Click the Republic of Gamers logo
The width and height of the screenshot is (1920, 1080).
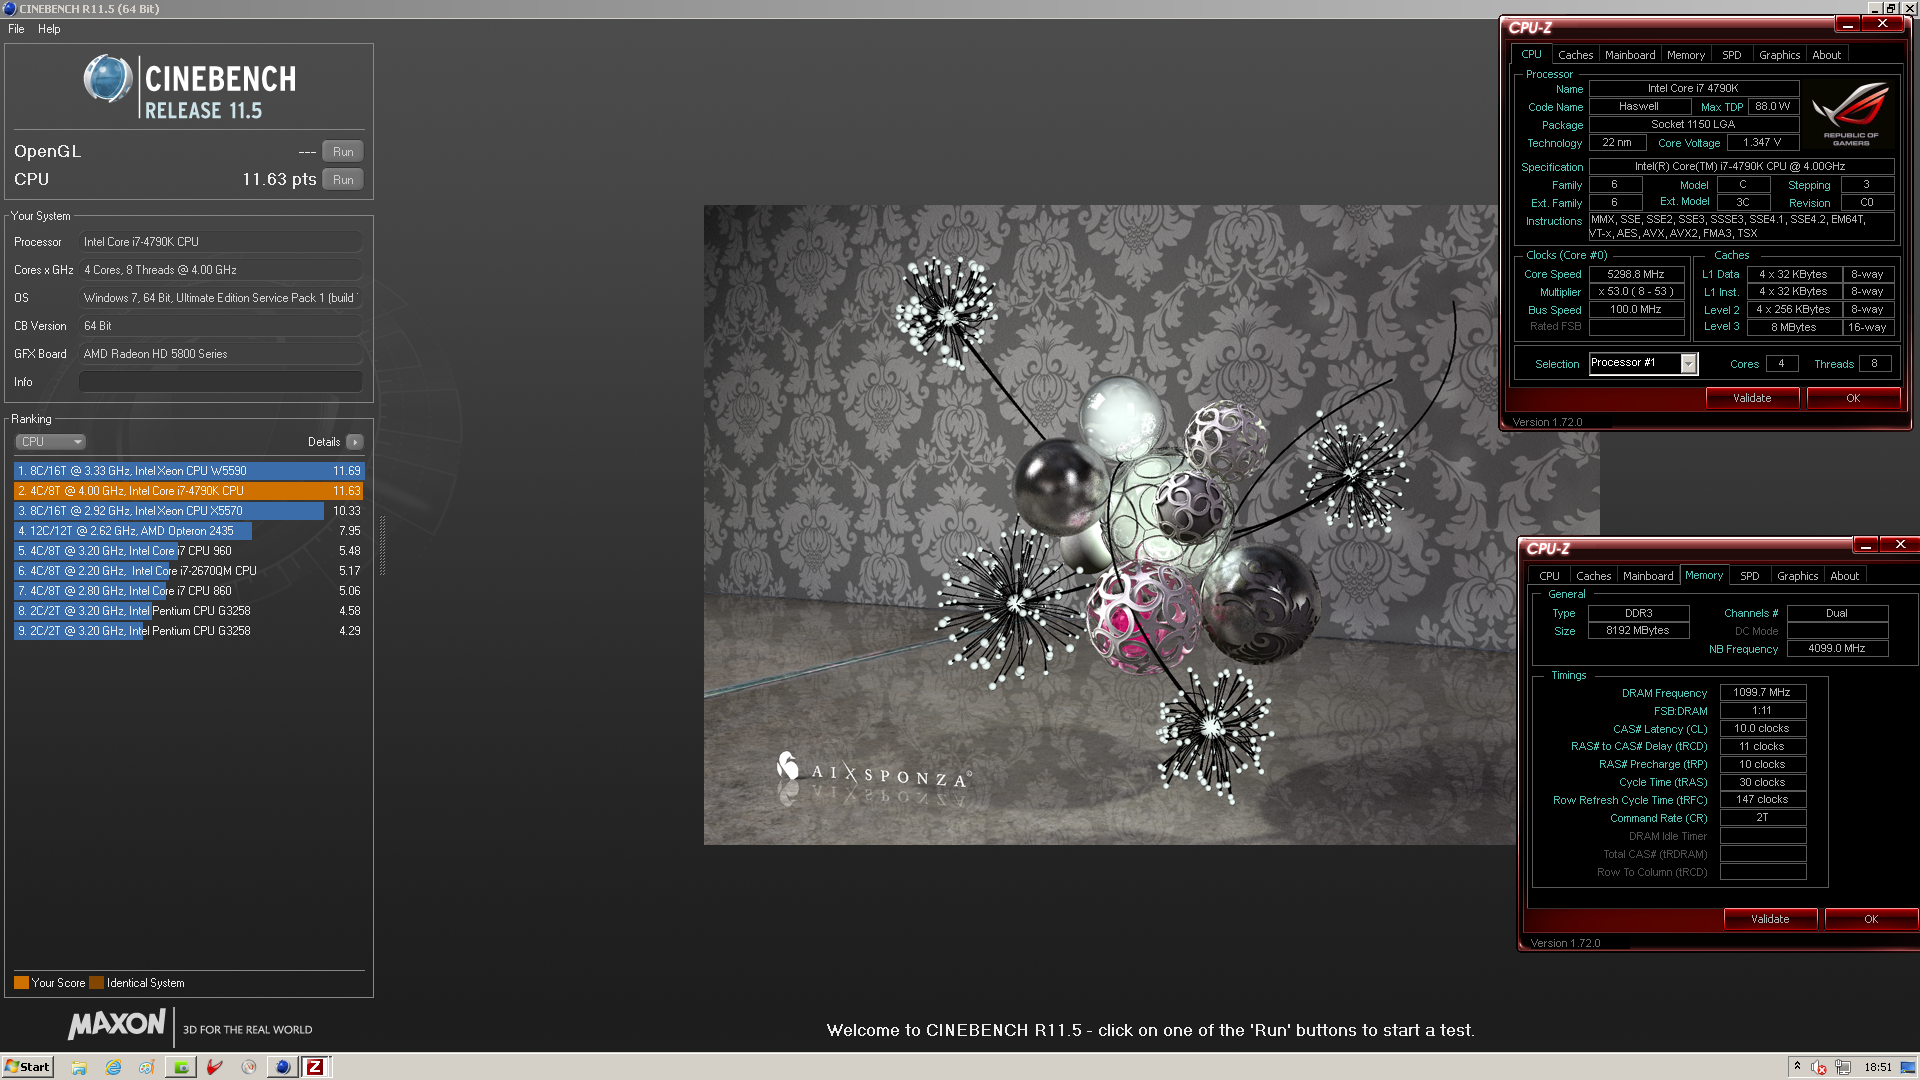click(1851, 114)
